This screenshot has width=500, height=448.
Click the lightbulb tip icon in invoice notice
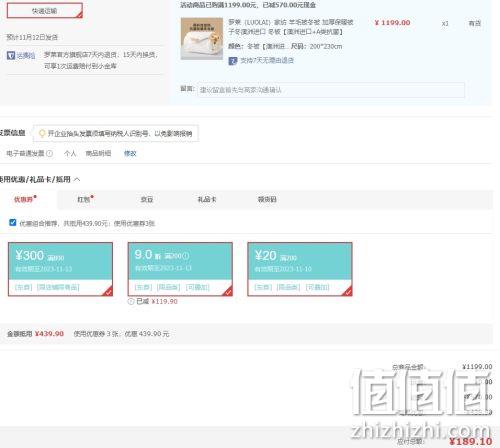point(42,133)
